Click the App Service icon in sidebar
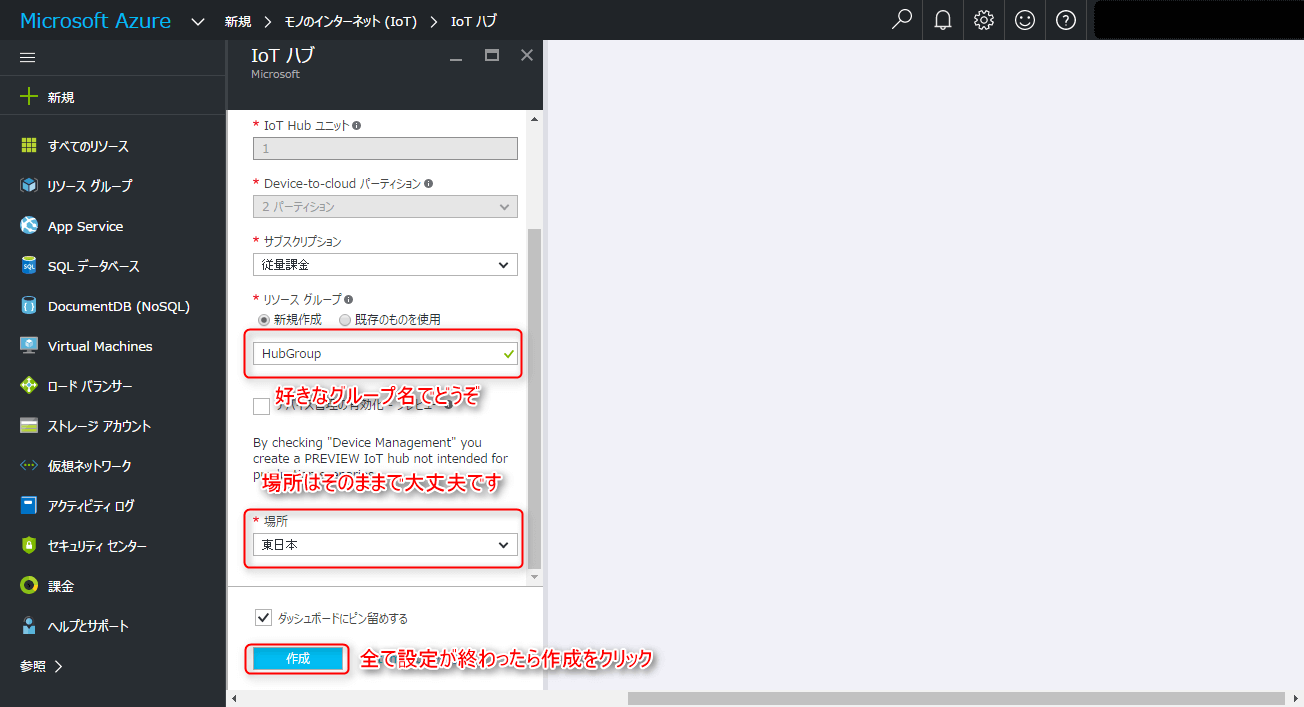Viewport: 1304px width, 707px height. coord(29,226)
